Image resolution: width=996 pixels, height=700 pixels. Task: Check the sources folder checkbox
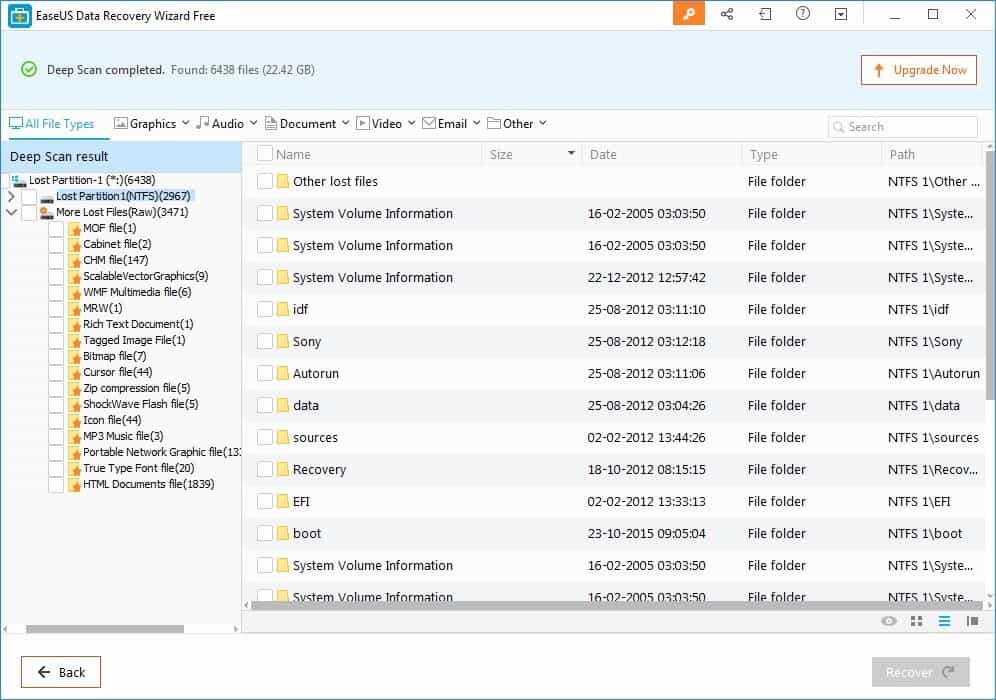[265, 437]
